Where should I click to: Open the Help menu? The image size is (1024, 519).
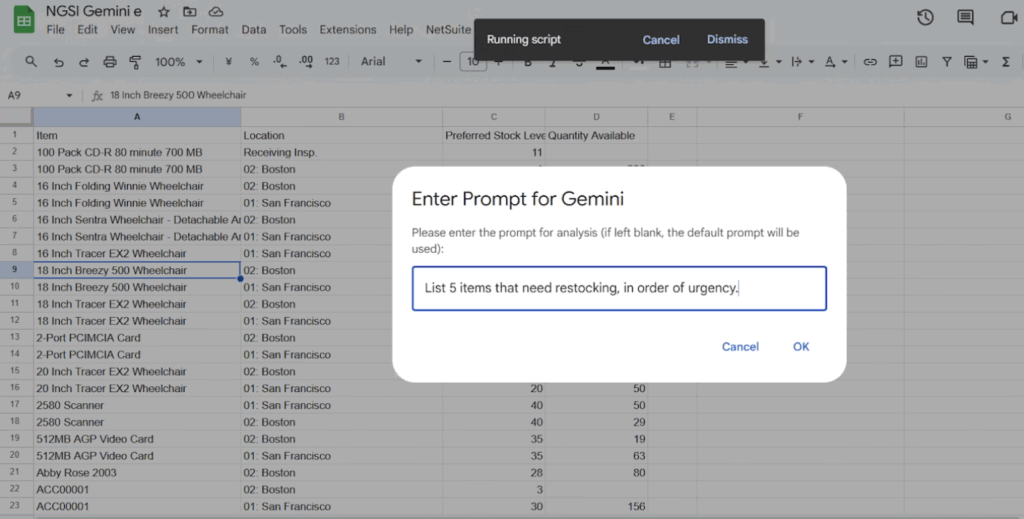click(401, 29)
